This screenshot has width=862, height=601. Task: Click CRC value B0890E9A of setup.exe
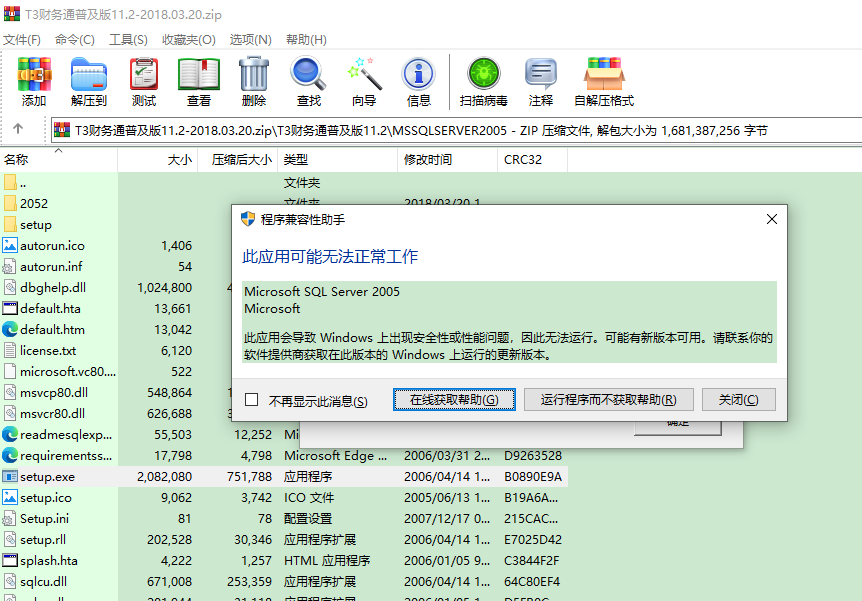(x=533, y=477)
